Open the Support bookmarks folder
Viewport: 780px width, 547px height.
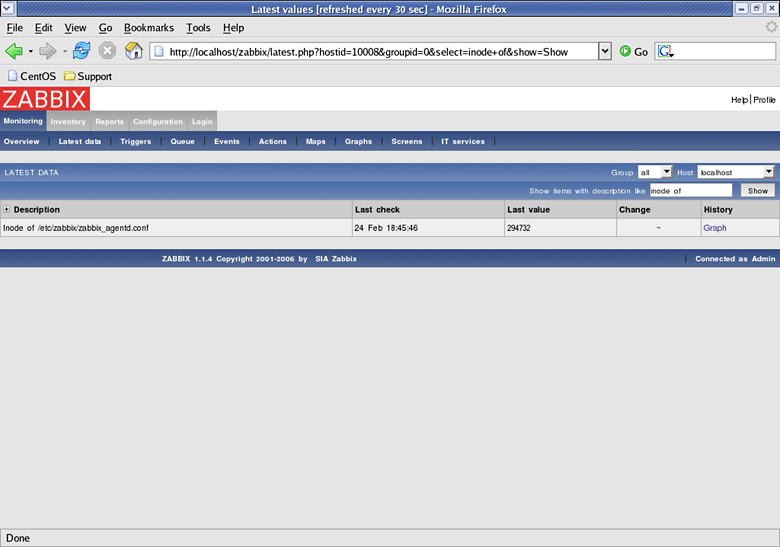click(87, 76)
